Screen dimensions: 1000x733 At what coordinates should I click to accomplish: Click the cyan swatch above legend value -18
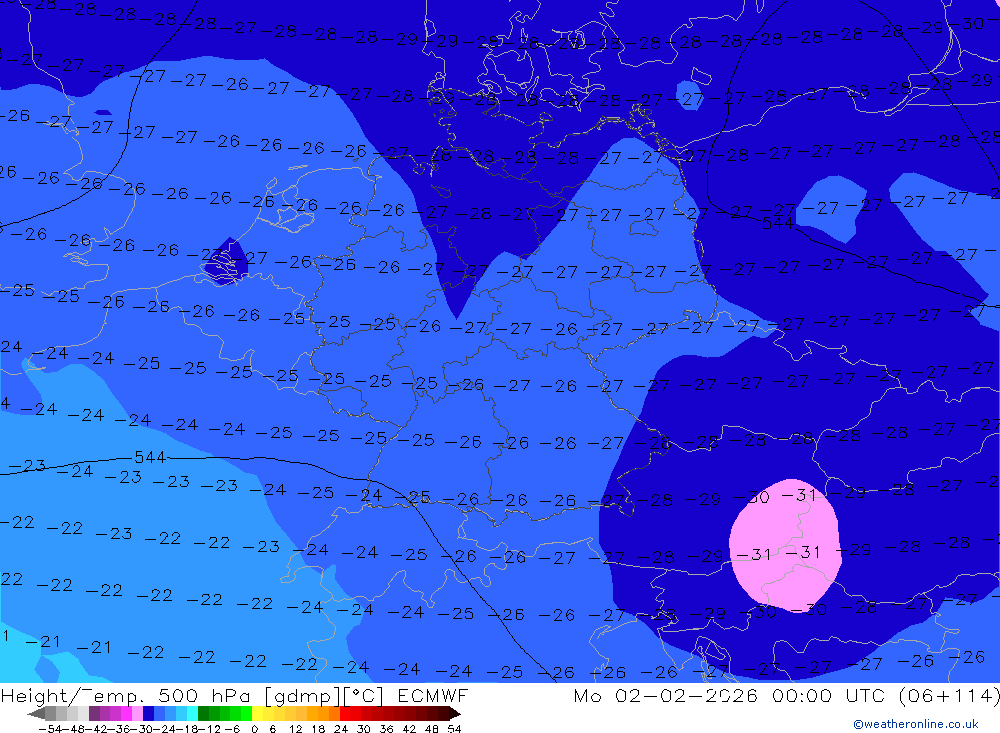(x=192, y=713)
